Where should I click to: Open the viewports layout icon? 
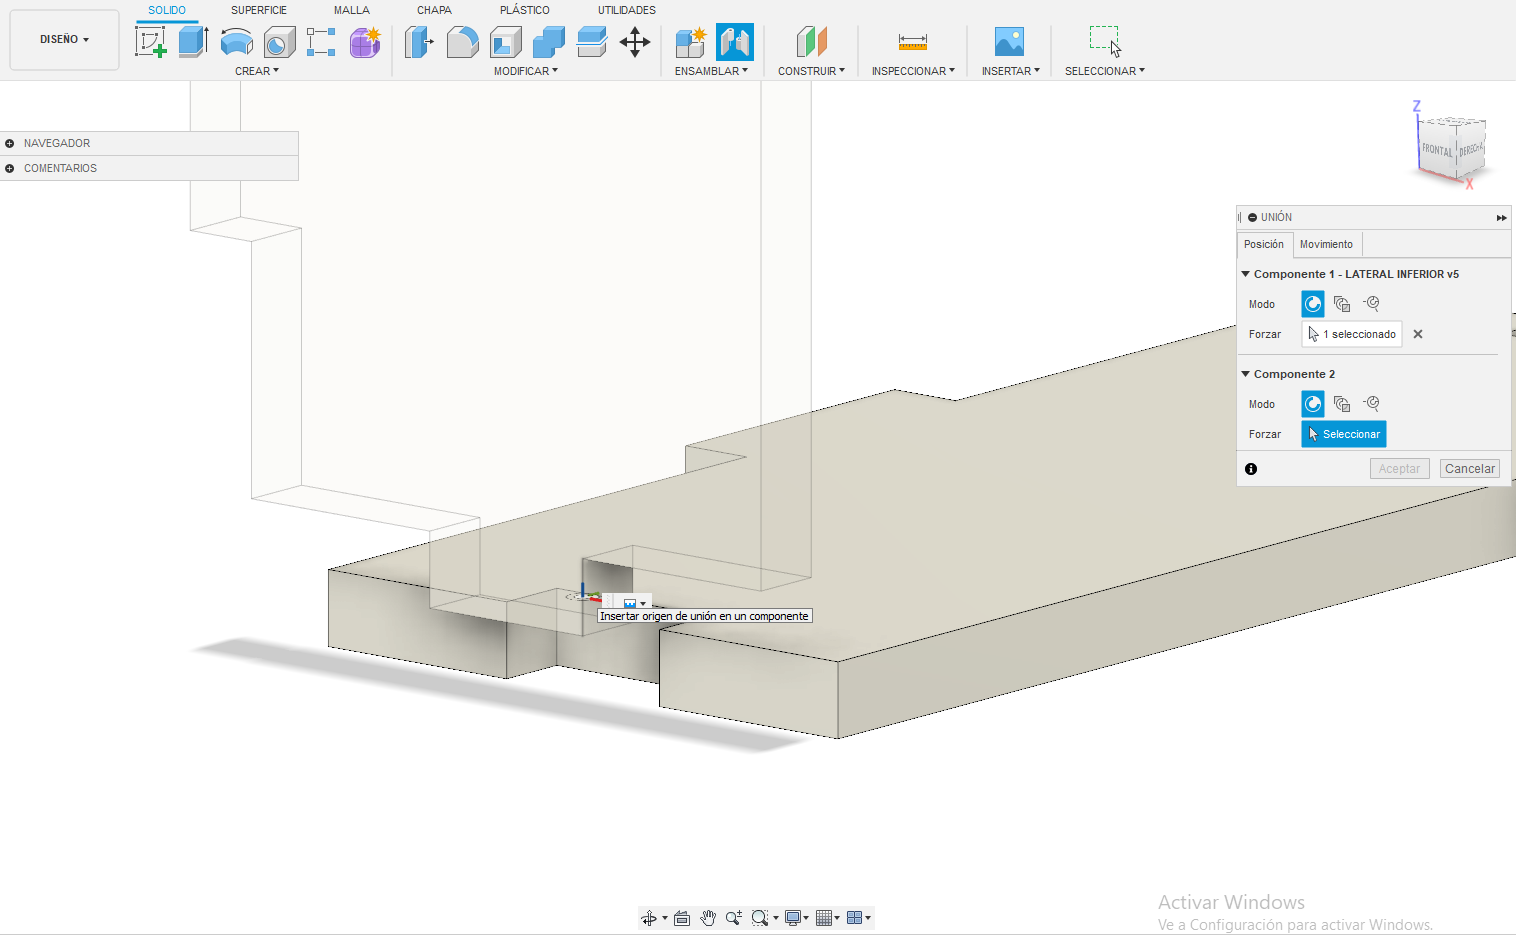(855, 918)
